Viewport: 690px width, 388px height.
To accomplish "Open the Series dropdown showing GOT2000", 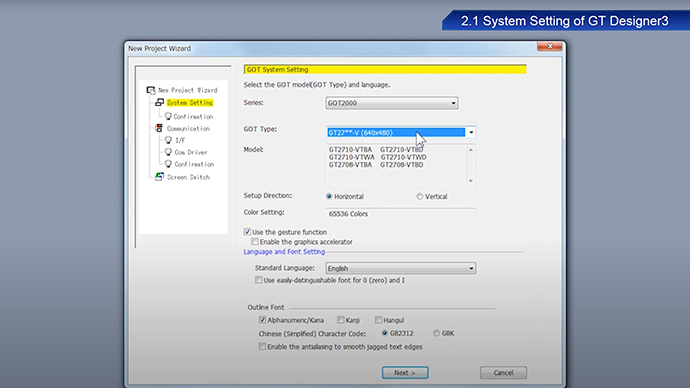I will (x=392, y=103).
